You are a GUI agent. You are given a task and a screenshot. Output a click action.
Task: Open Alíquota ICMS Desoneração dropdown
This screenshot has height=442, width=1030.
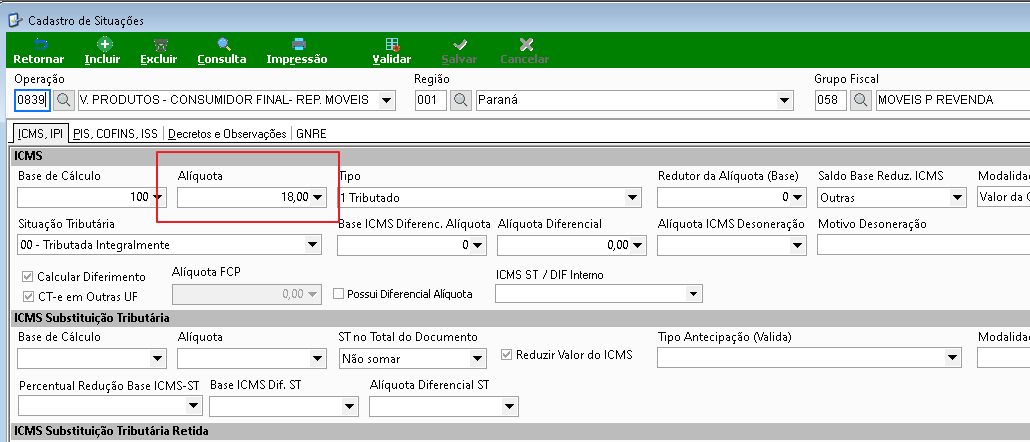click(798, 245)
